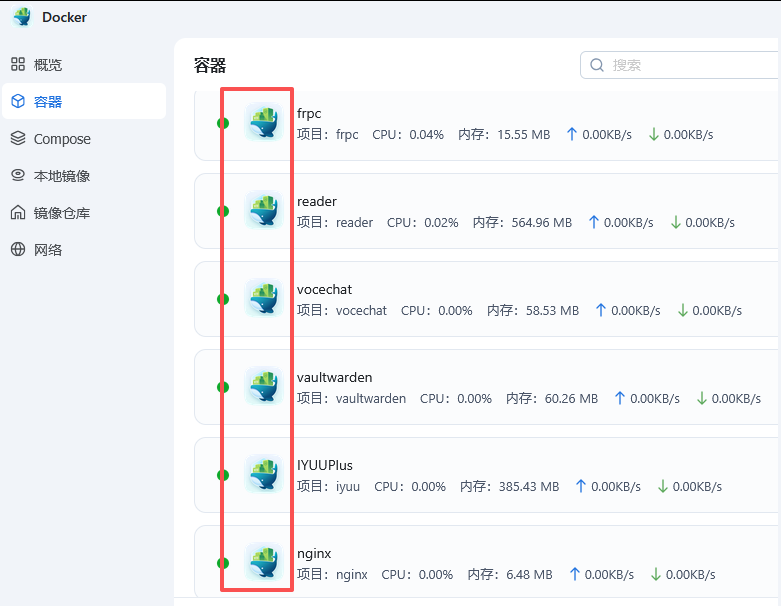Click the 容器 cube icon

pos(18,101)
